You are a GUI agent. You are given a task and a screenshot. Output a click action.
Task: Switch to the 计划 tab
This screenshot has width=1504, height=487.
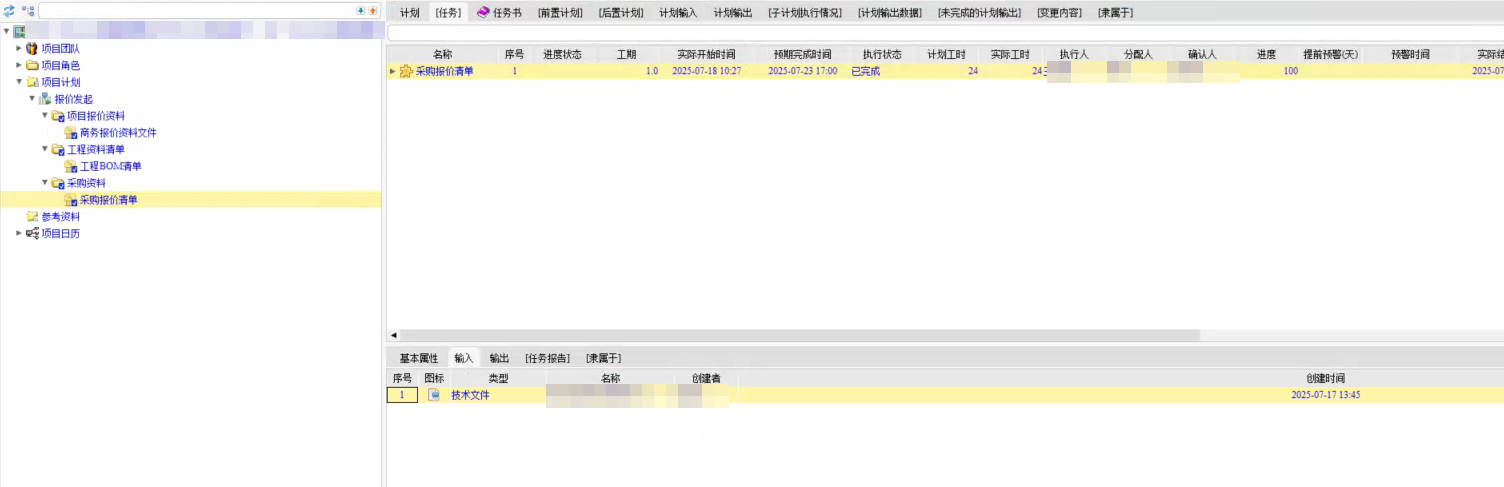point(409,13)
